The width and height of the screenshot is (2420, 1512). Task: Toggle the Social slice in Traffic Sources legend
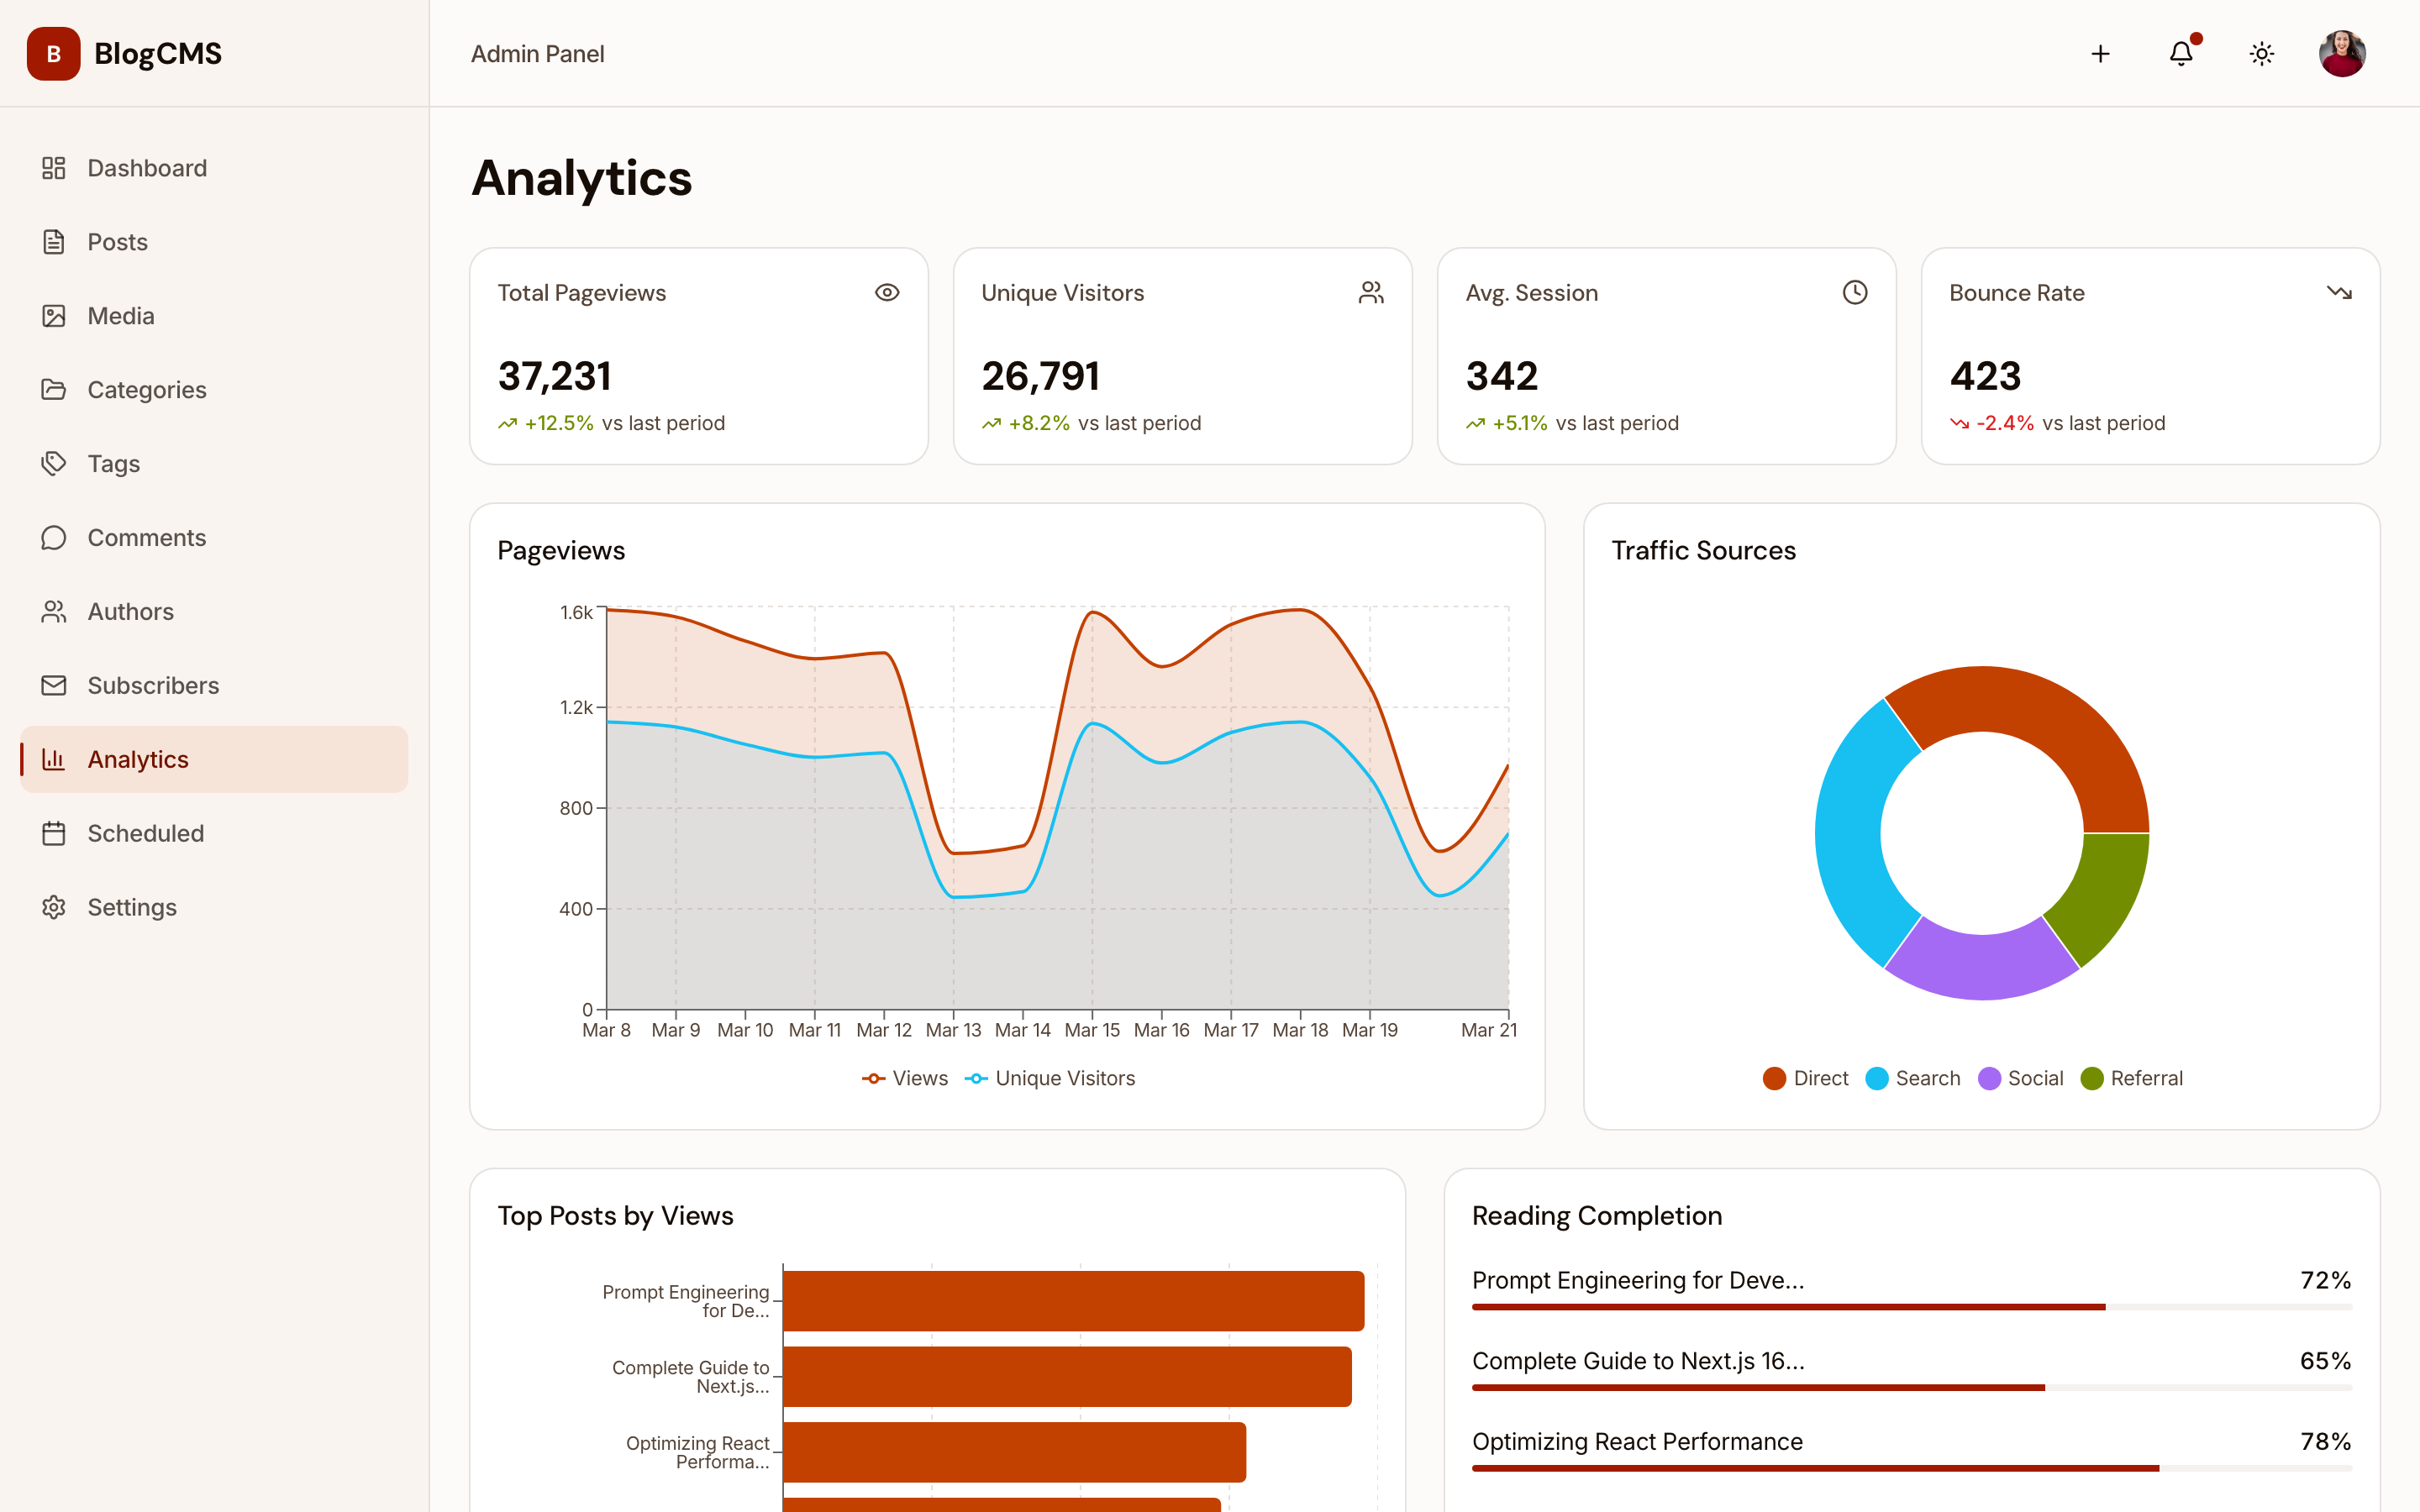click(x=2020, y=1078)
